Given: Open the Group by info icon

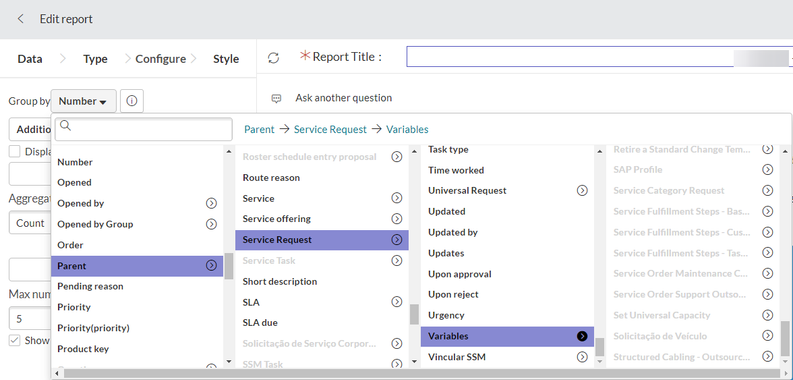Looking at the screenshot, I should pos(131,101).
